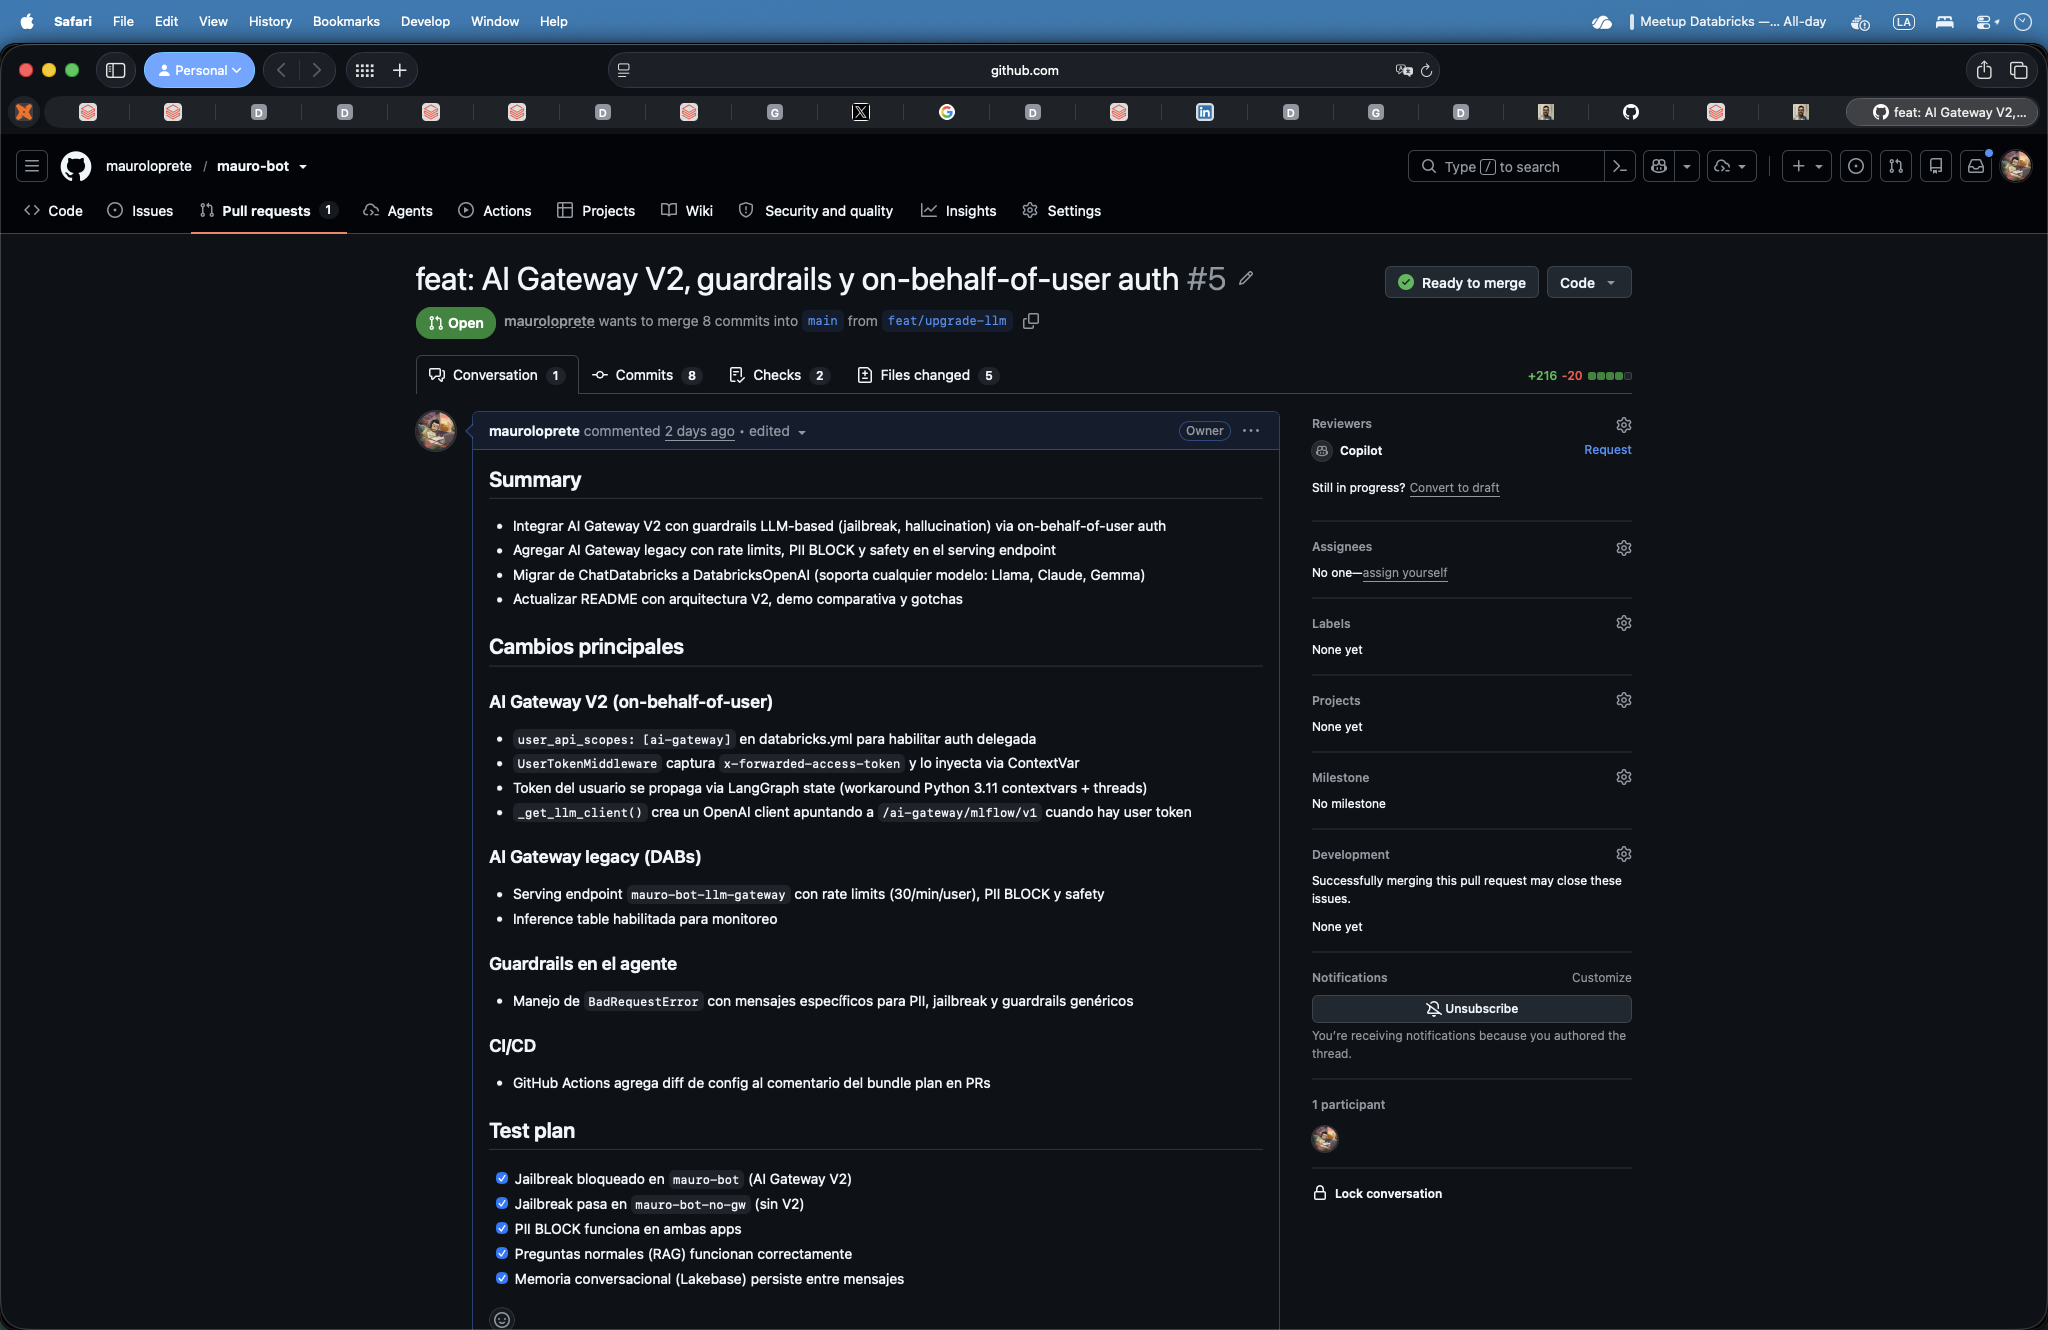This screenshot has height=1330, width=2048.
Task: Click the Safari share icon
Action: [x=1984, y=70]
